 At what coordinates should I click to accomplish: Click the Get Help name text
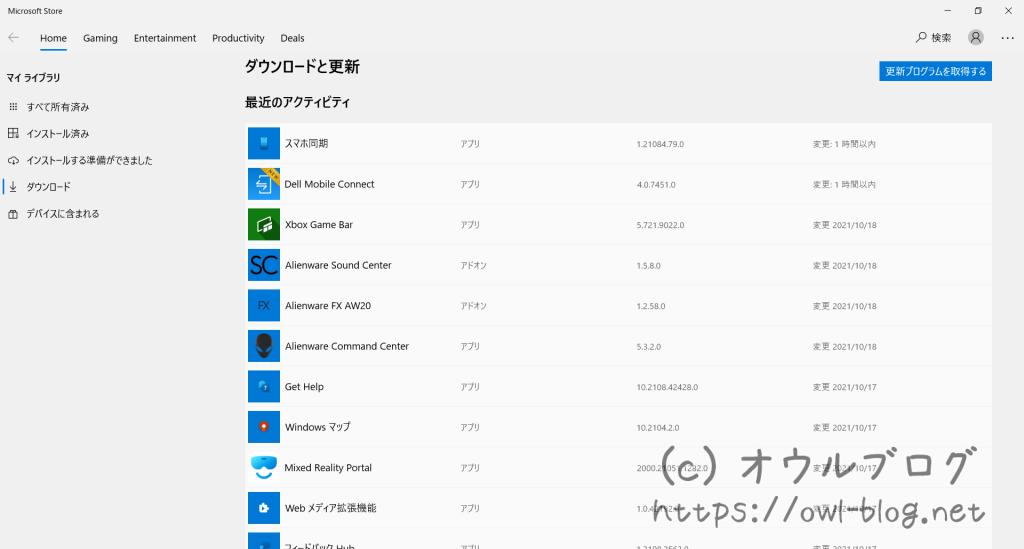tap(304, 386)
